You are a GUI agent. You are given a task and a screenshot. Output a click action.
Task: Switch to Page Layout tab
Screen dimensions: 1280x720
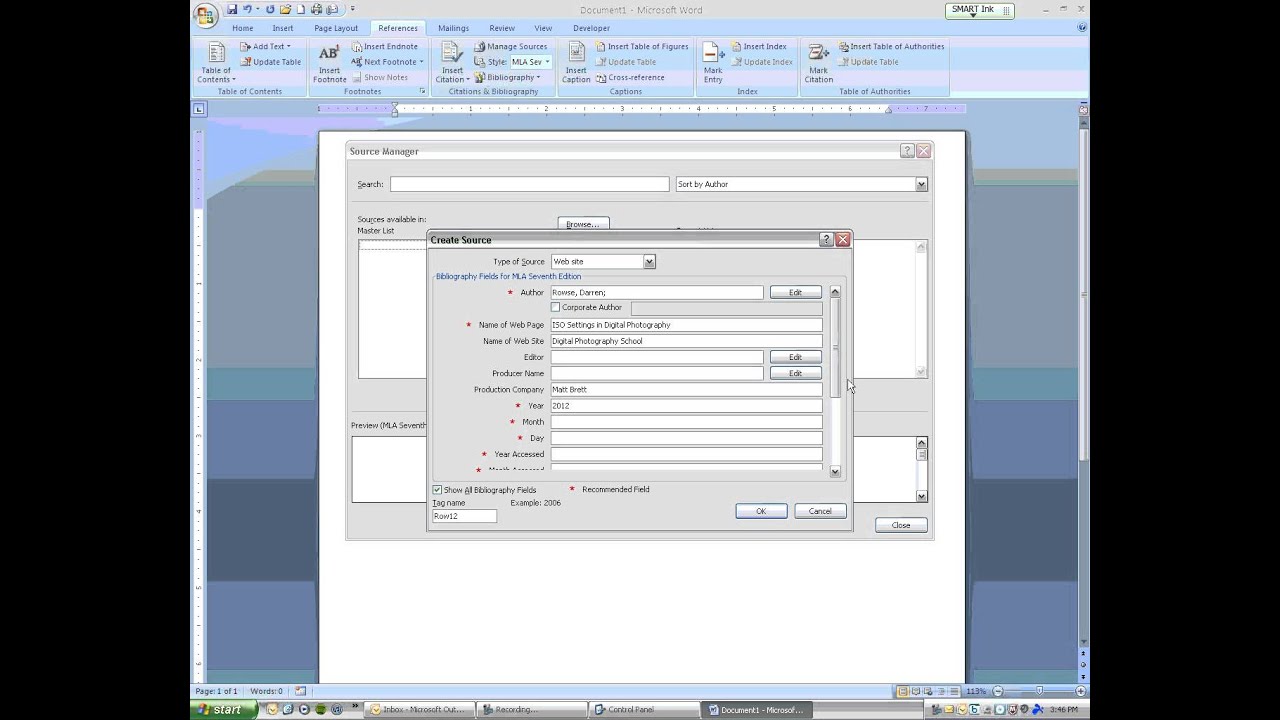click(336, 28)
